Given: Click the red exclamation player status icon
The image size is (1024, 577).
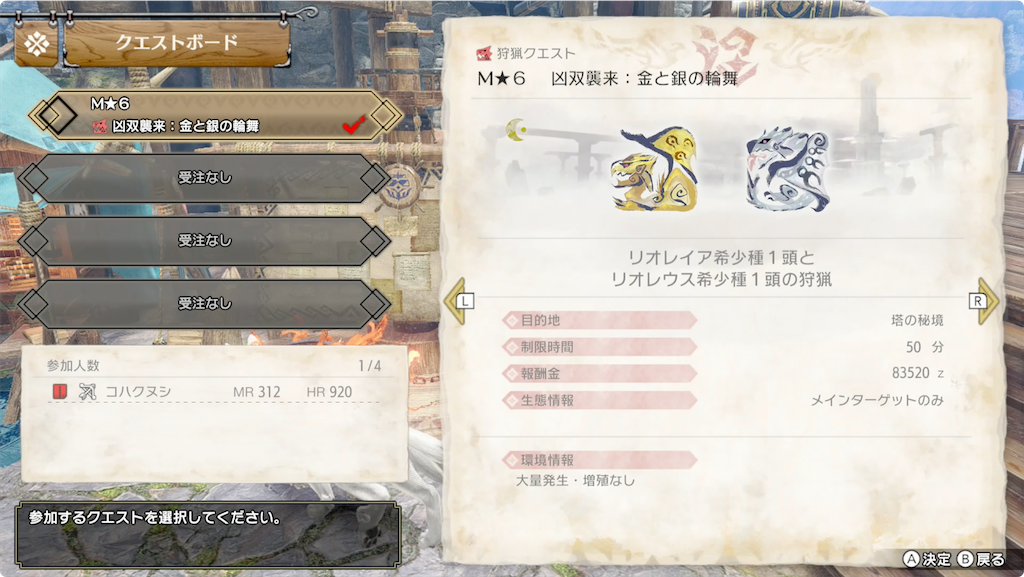Looking at the screenshot, I should coord(59,392).
